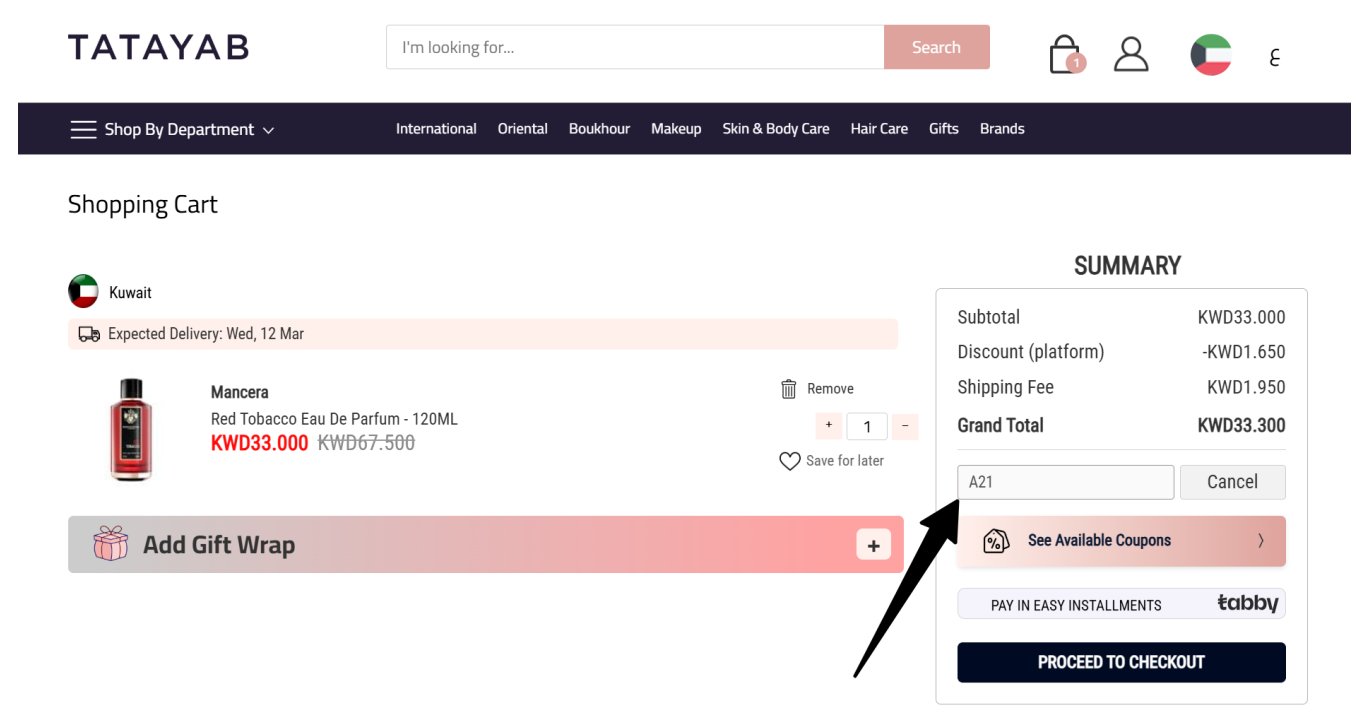The width and height of the screenshot is (1368, 720).
Task: Click the quantity field showing 1
Action: tap(867, 427)
